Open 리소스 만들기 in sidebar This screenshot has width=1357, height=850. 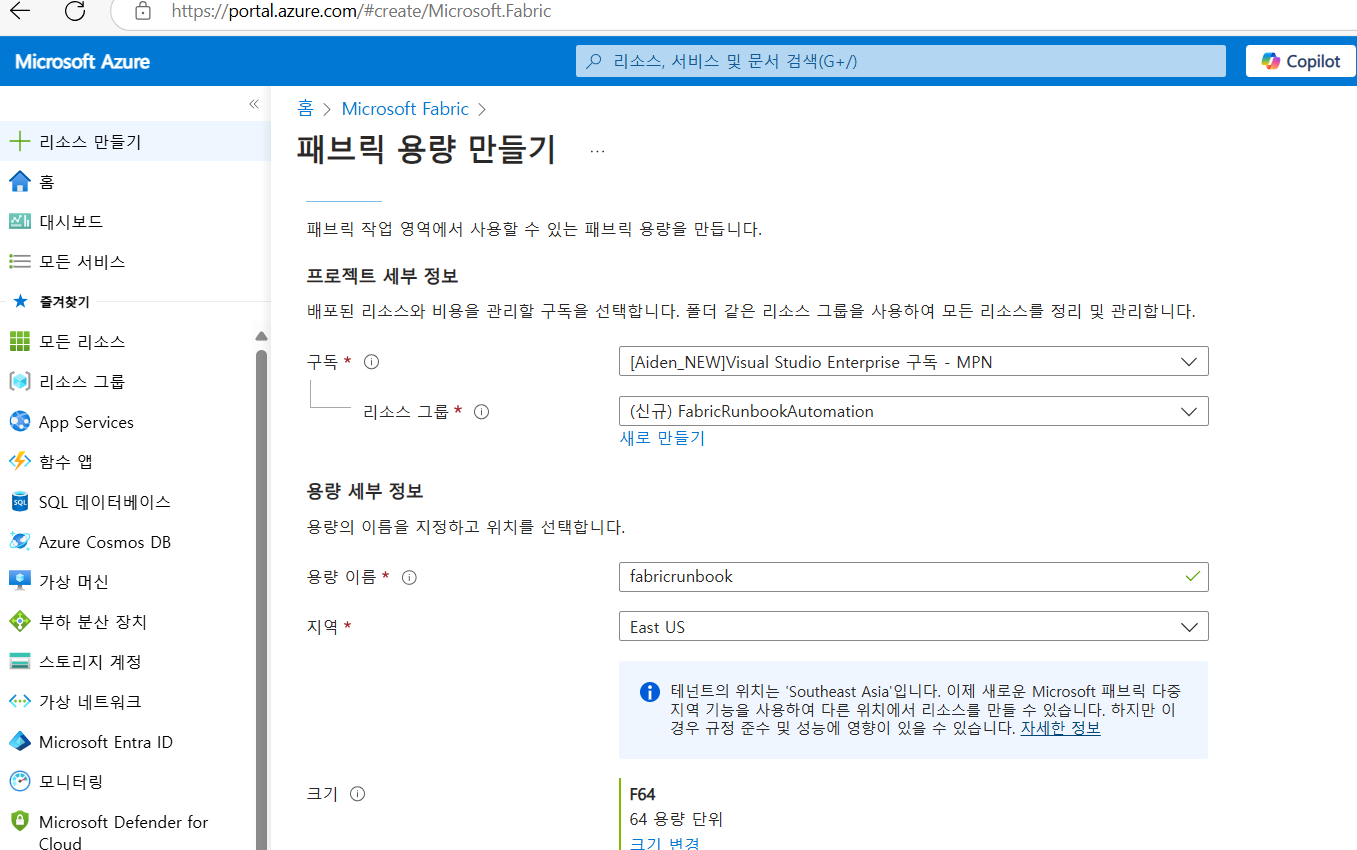[x=135, y=141]
